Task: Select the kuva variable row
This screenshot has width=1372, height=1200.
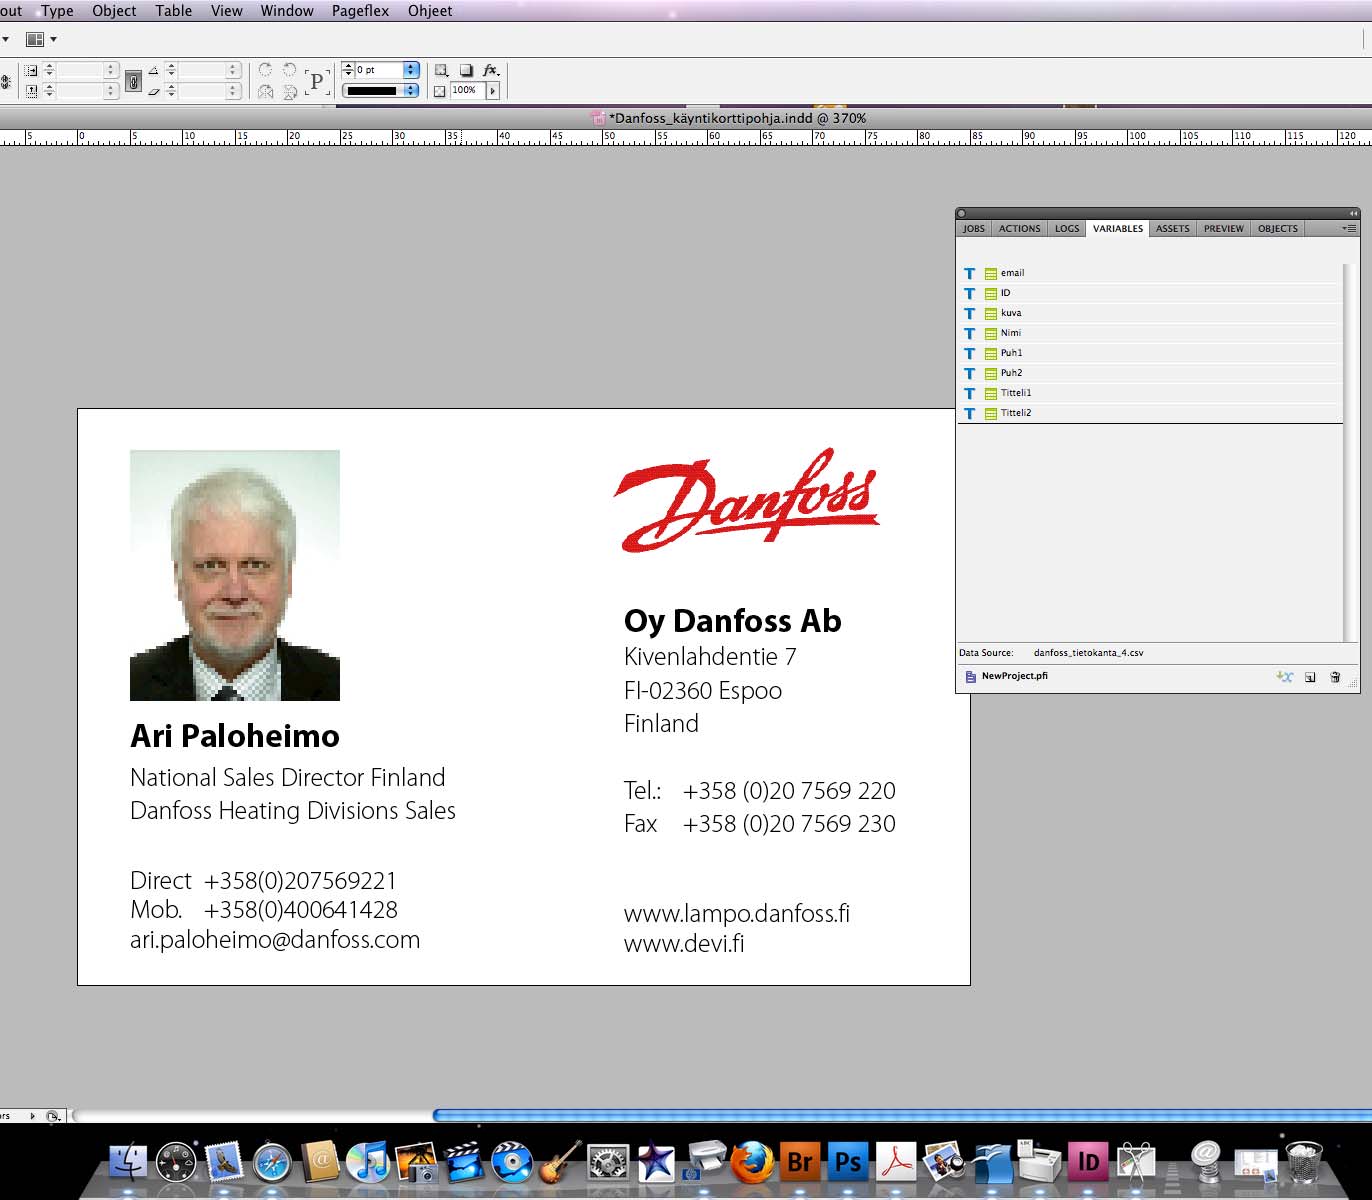Action: pyautogui.click(x=1150, y=313)
